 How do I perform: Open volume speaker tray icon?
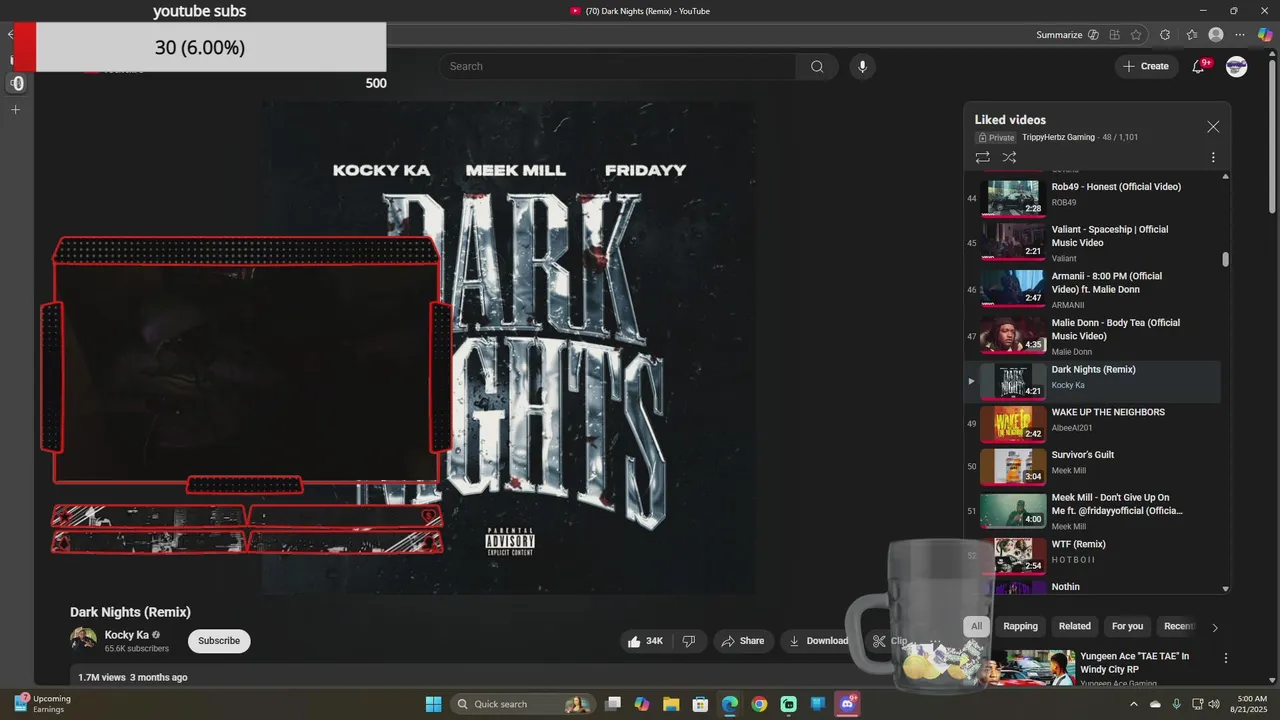coord(1214,704)
